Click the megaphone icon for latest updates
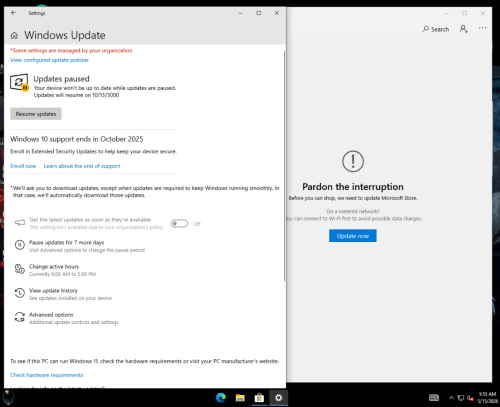 (x=20, y=223)
